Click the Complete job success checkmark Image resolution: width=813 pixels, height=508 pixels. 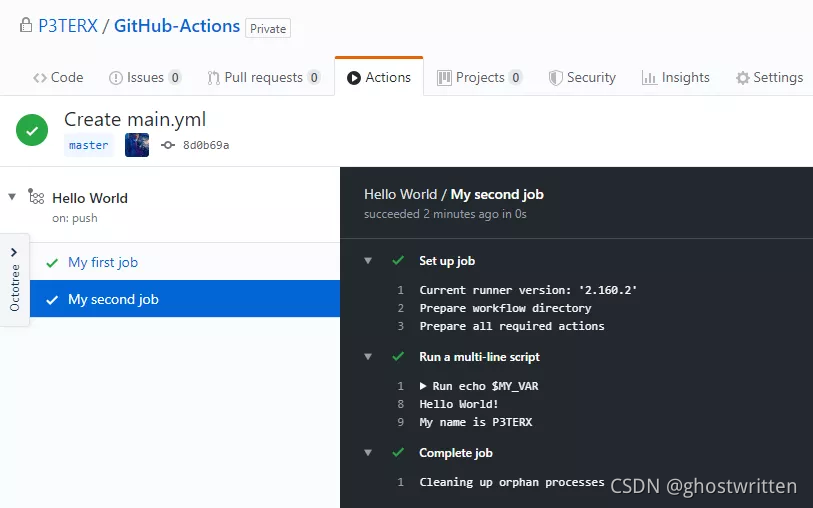point(398,452)
